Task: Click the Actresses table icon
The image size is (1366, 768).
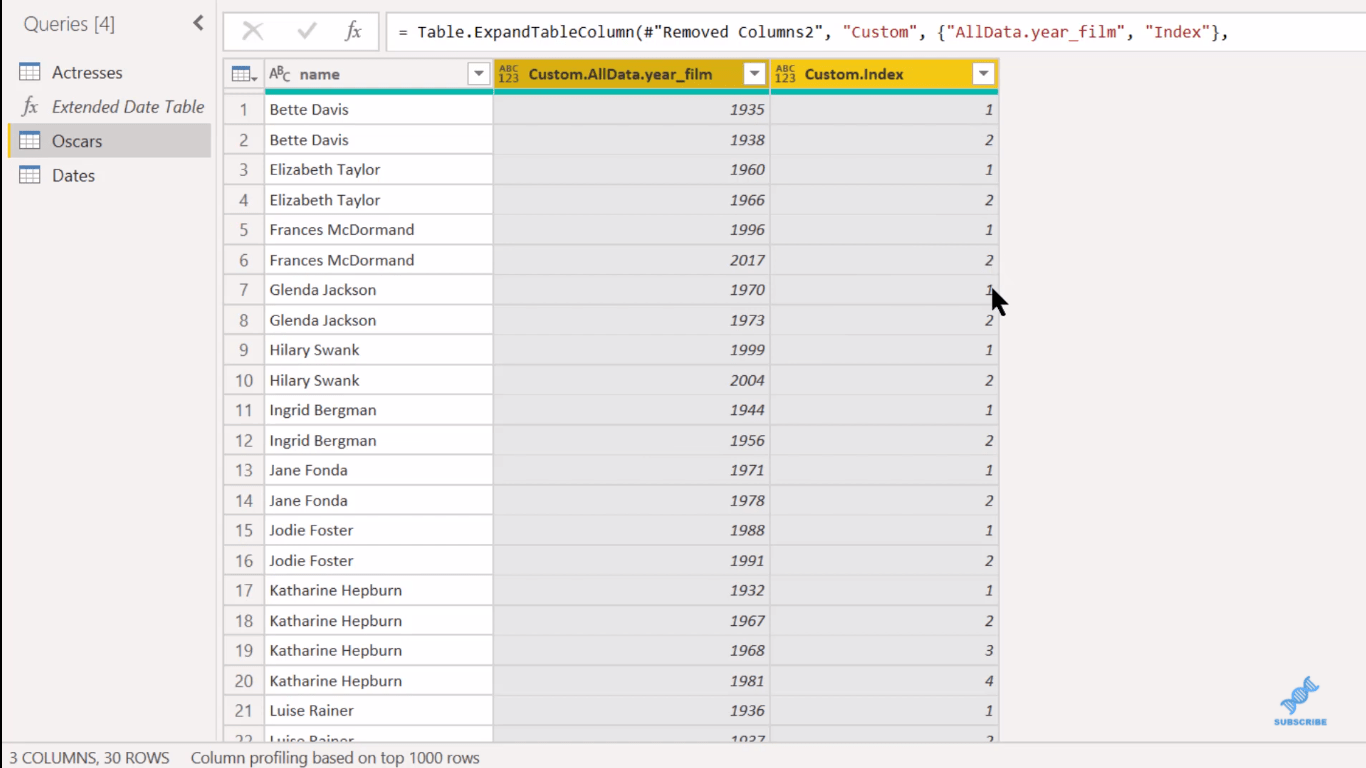Action: click(30, 72)
